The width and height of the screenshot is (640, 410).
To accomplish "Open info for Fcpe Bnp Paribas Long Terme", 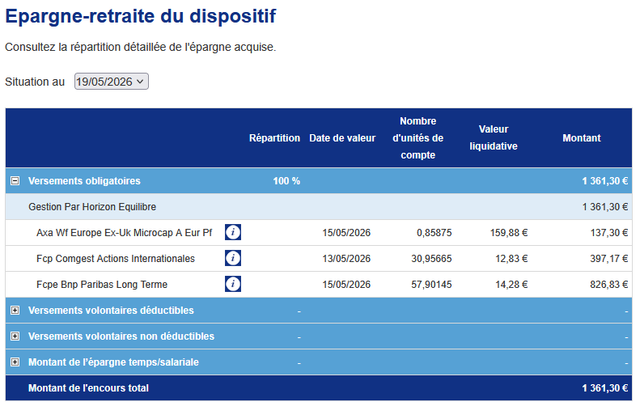I will coord(233,284).
